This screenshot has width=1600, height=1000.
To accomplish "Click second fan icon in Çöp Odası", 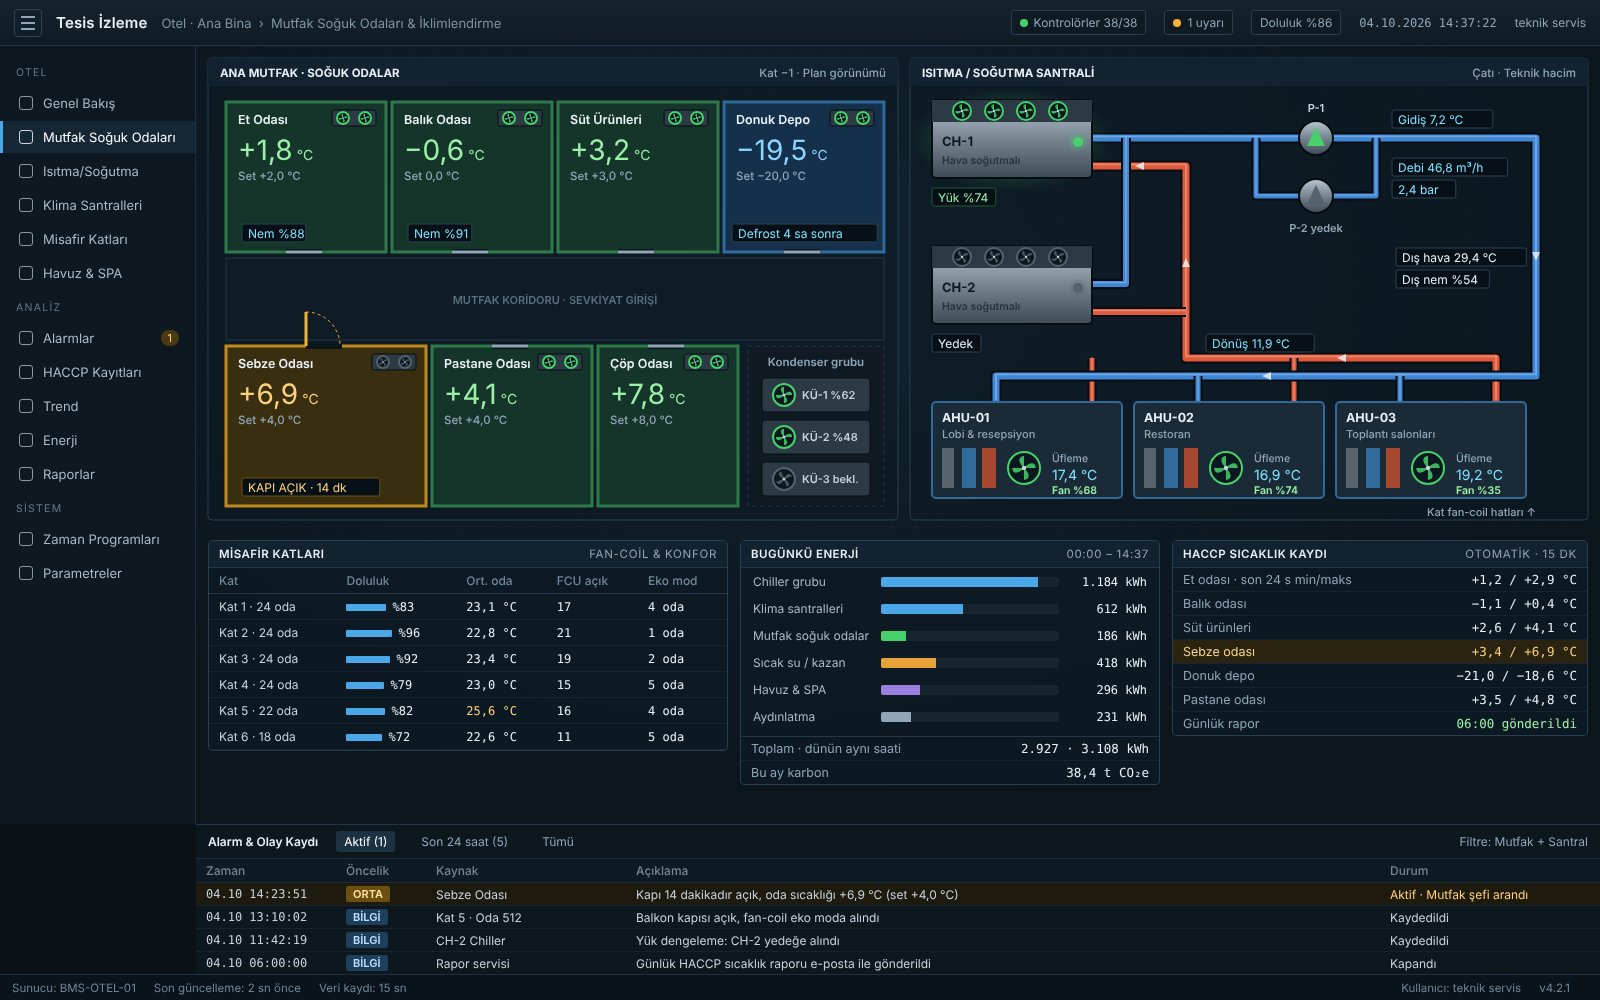I will 717,362.
